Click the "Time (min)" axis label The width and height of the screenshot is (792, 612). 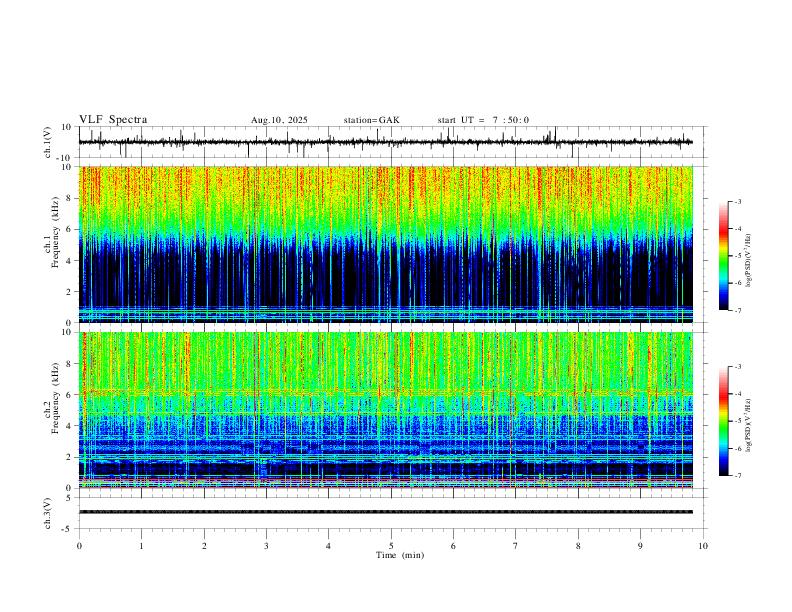click(400, 555)
